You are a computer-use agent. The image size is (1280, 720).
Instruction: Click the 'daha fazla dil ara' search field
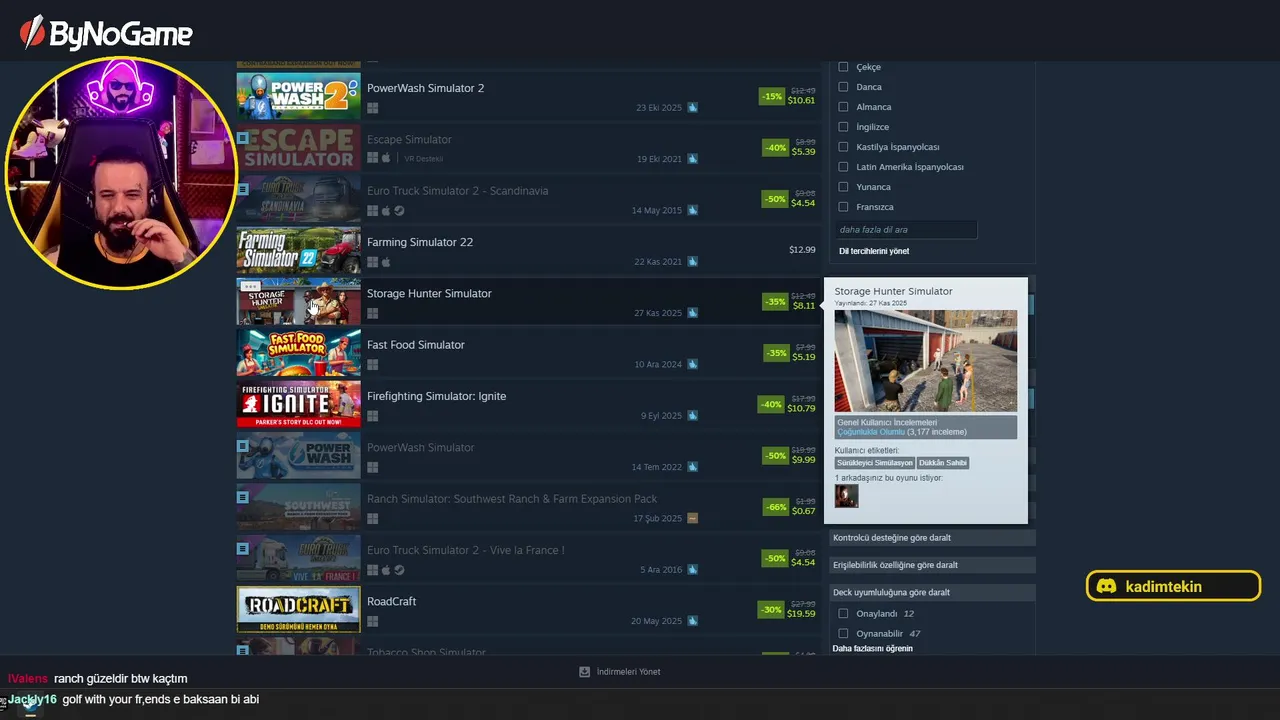[906, 230]
